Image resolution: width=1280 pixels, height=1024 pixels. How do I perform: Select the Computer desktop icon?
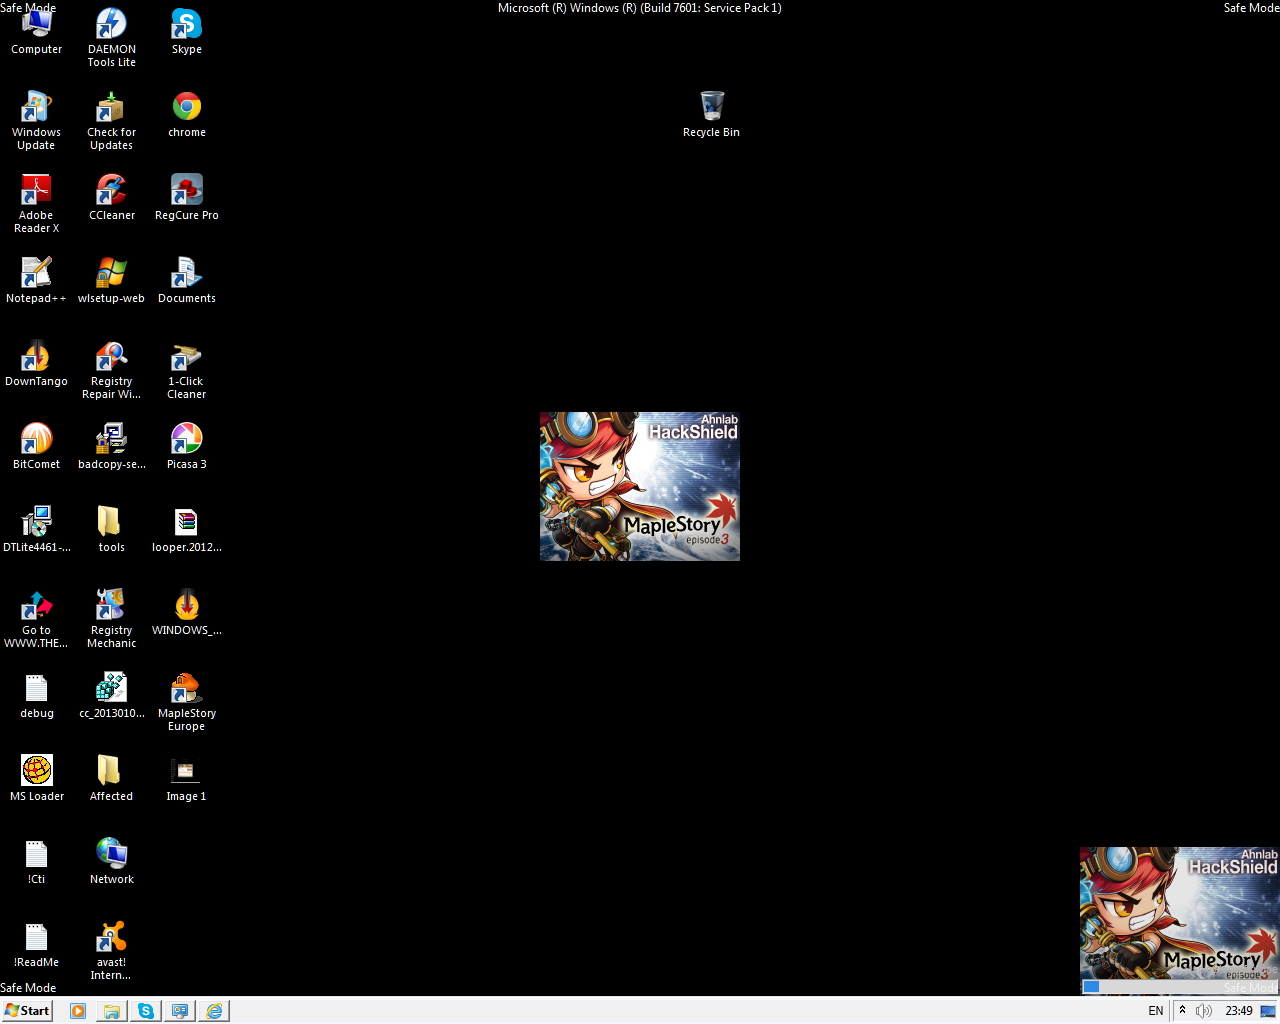coord(37,31)
